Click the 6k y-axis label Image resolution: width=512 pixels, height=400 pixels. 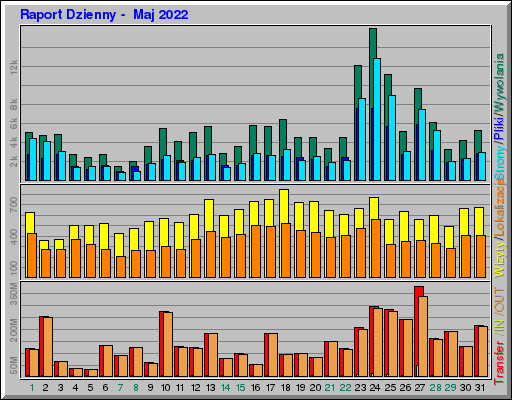[14, 124]
